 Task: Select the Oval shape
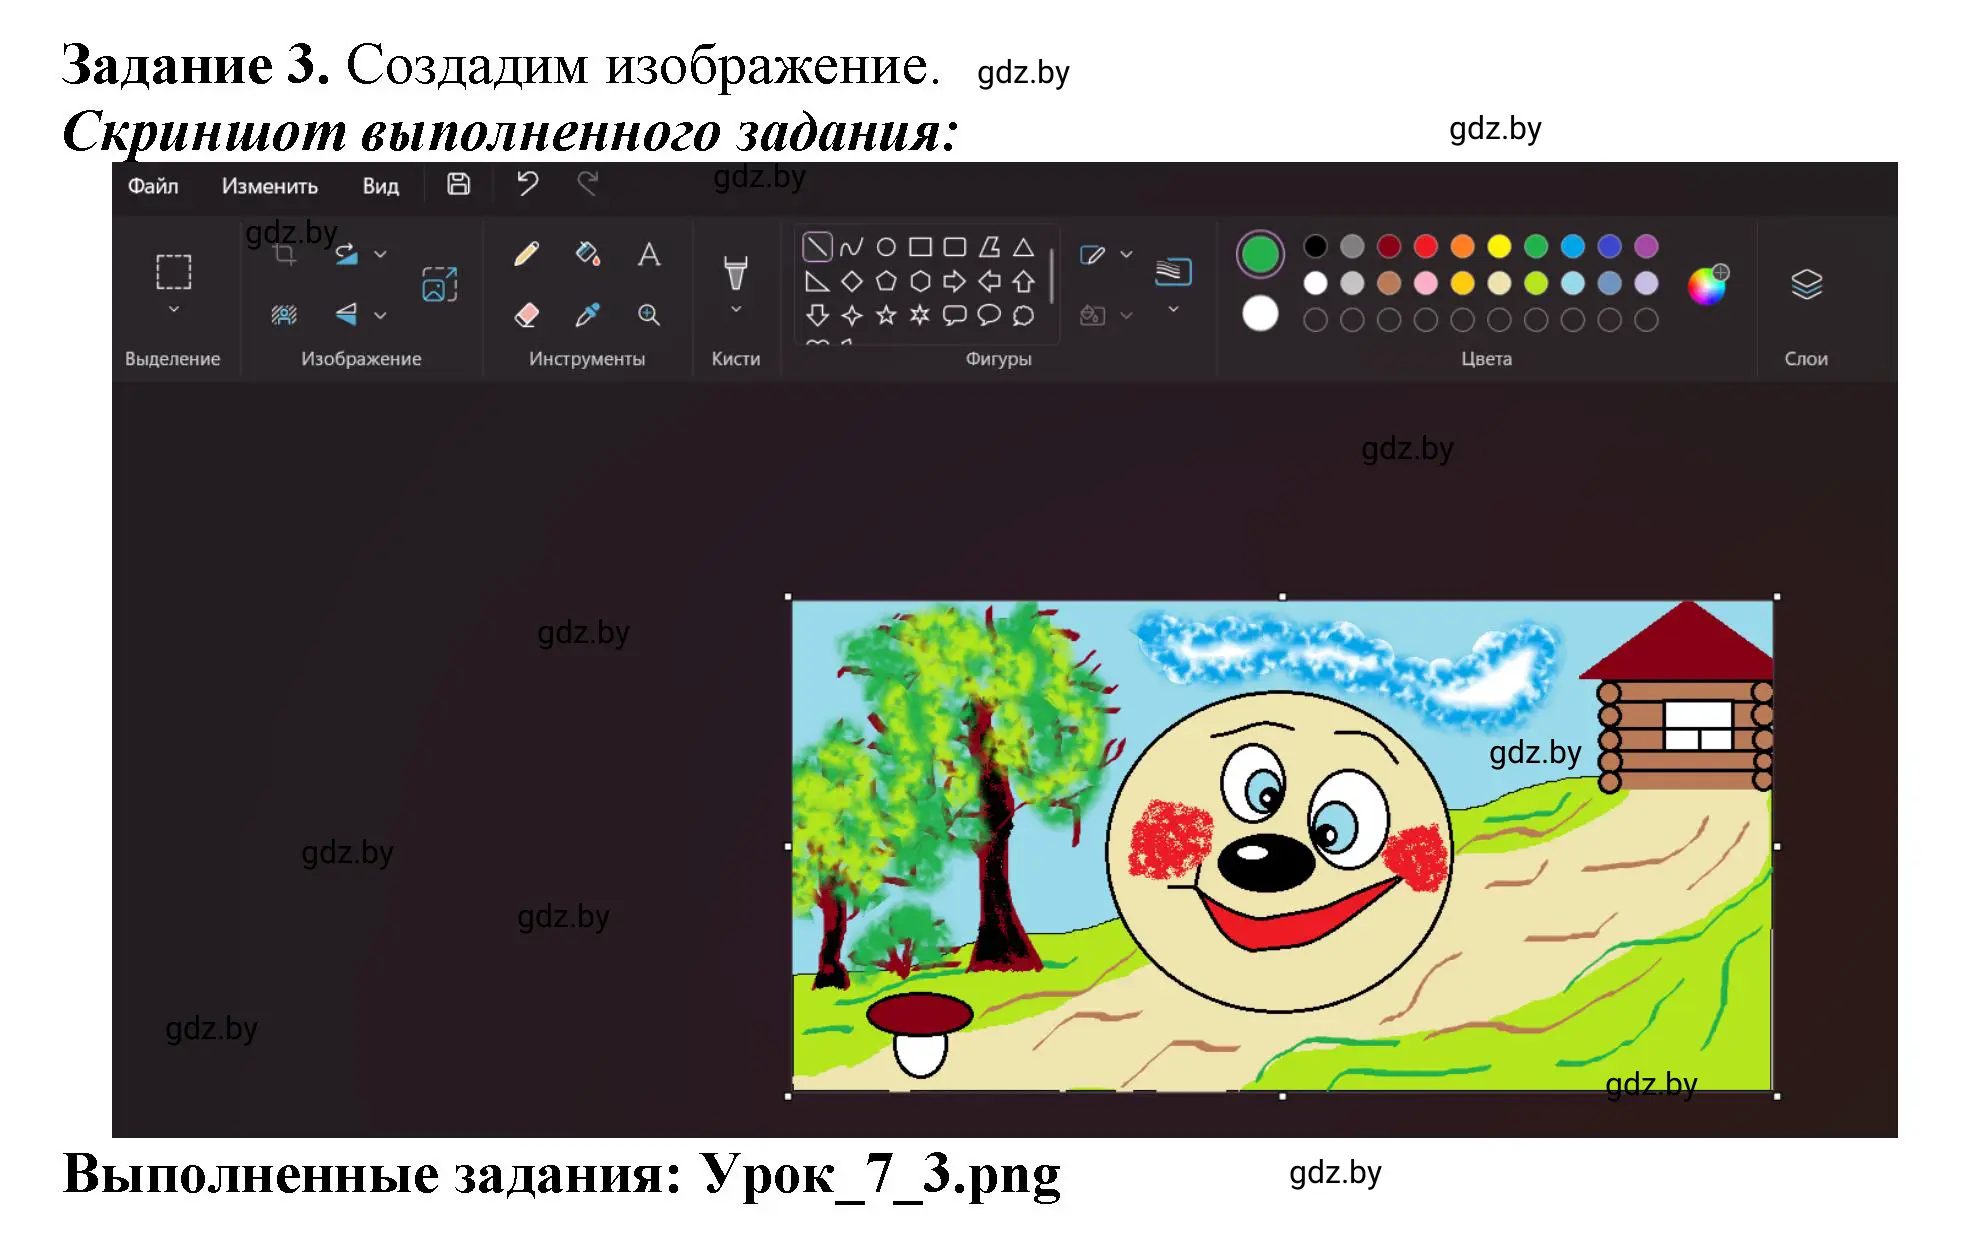(886, 247)
